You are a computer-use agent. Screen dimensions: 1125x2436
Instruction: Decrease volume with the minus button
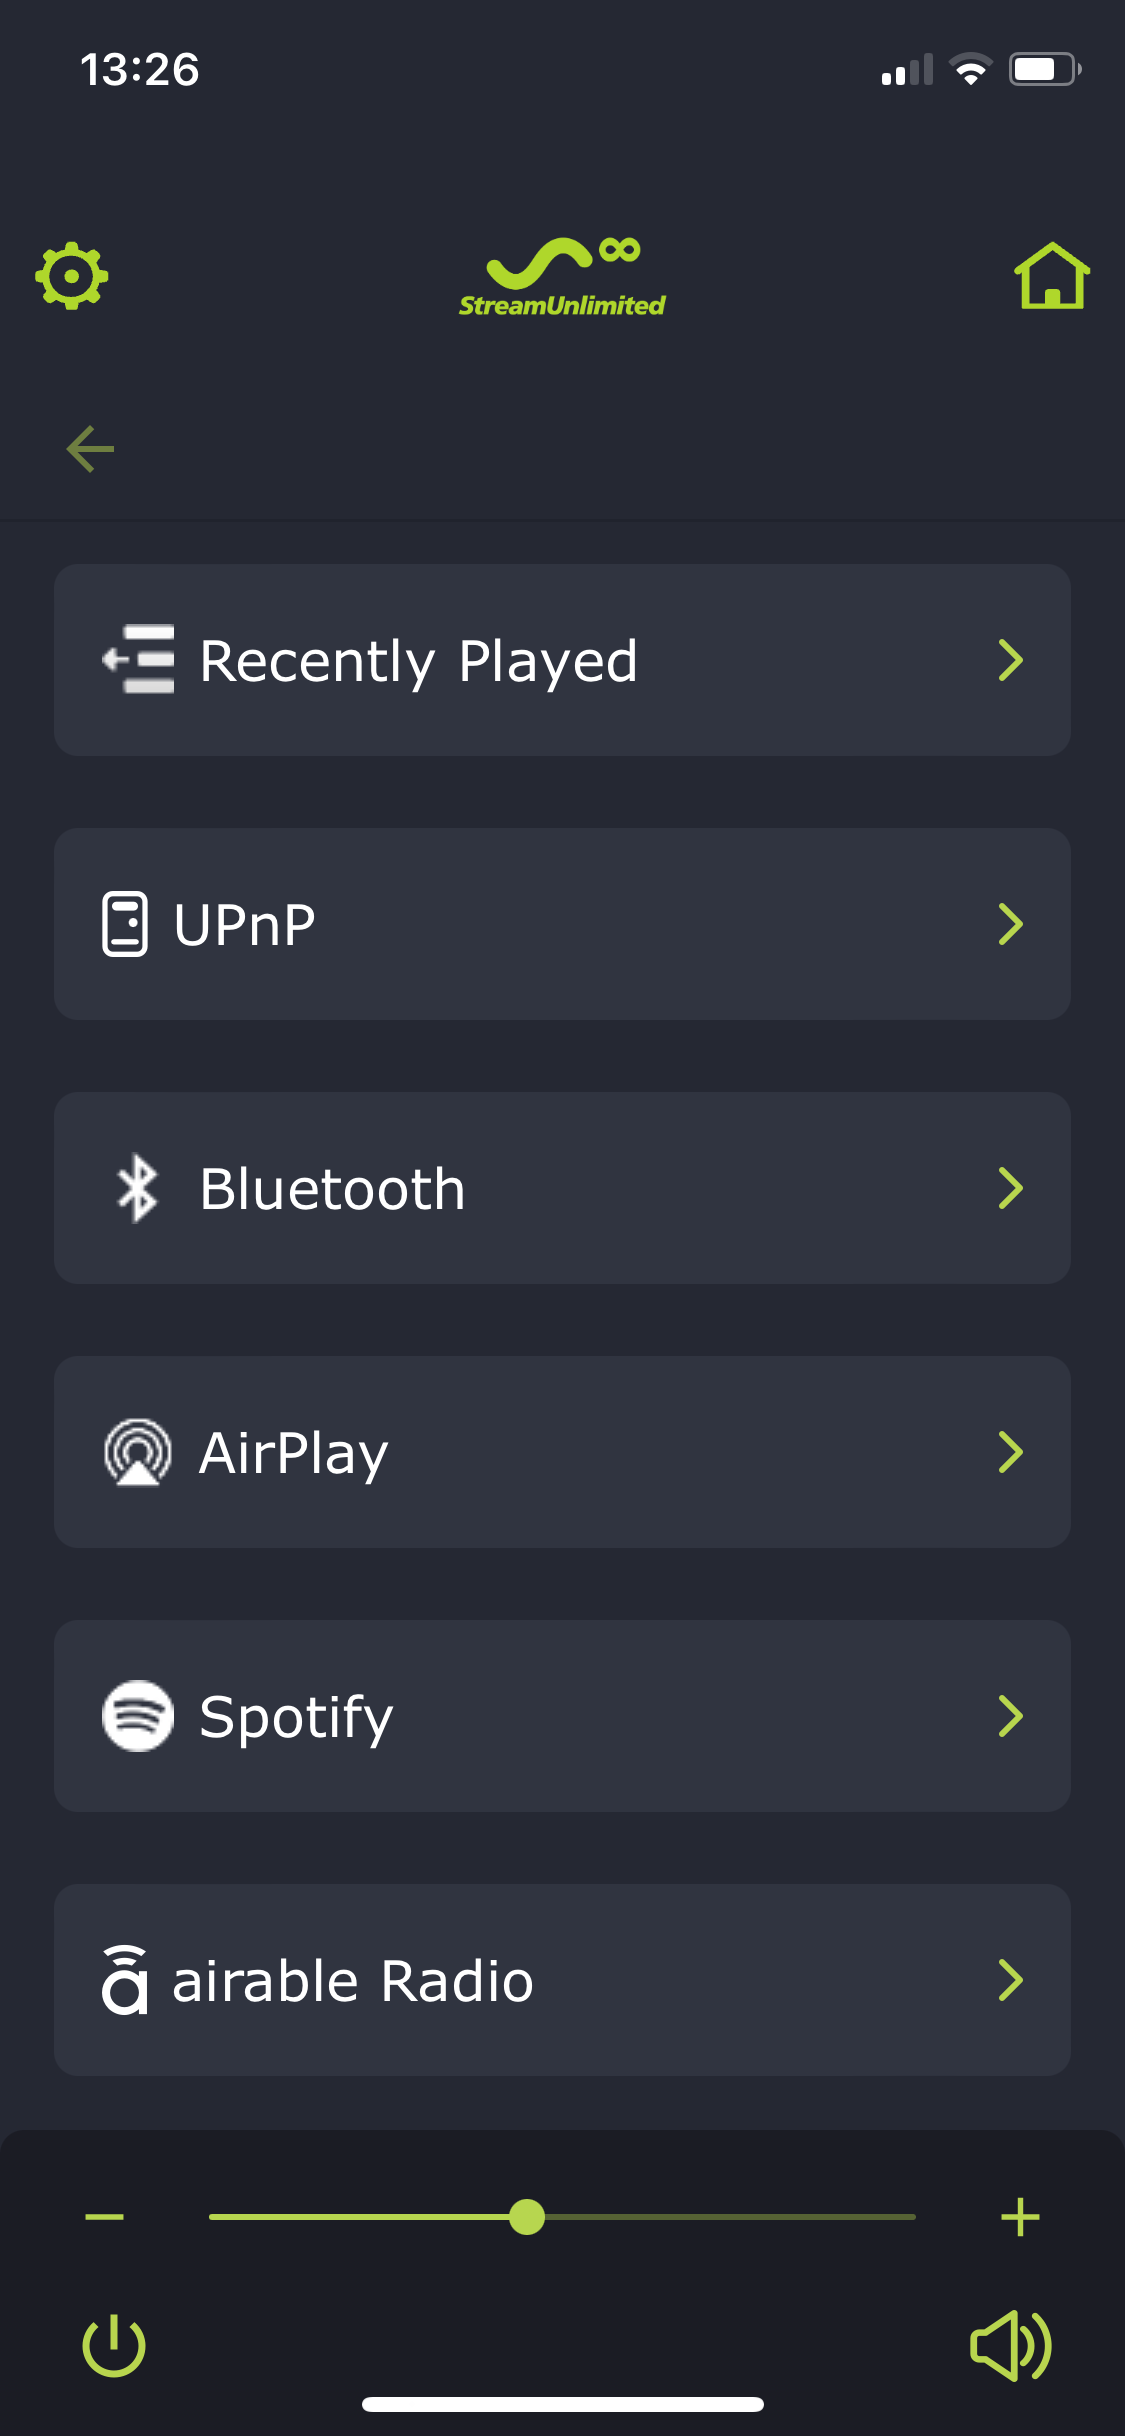pyautogui.click(x=104, y=2217)
